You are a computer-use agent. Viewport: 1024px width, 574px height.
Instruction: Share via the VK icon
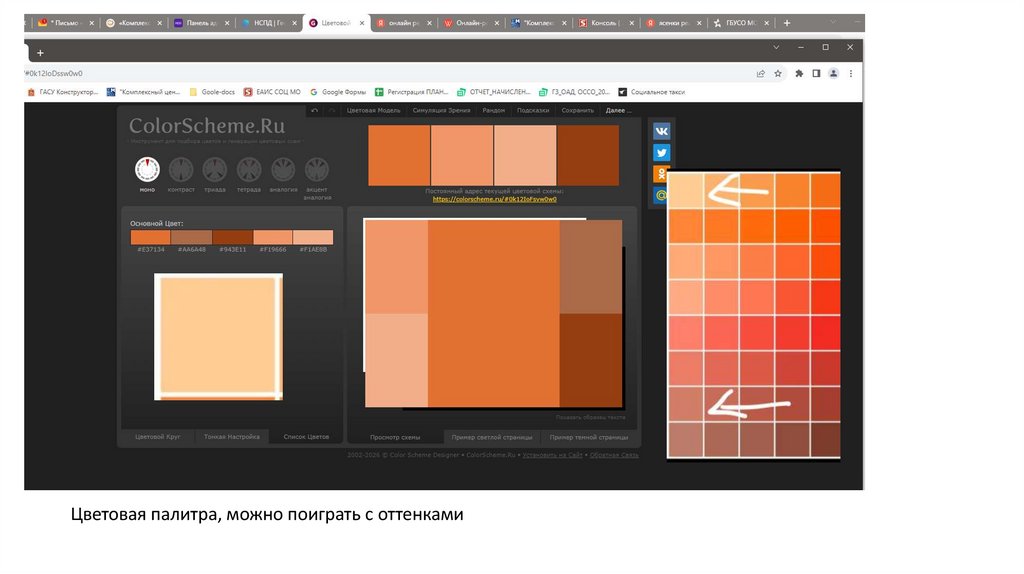coord(662,131)
